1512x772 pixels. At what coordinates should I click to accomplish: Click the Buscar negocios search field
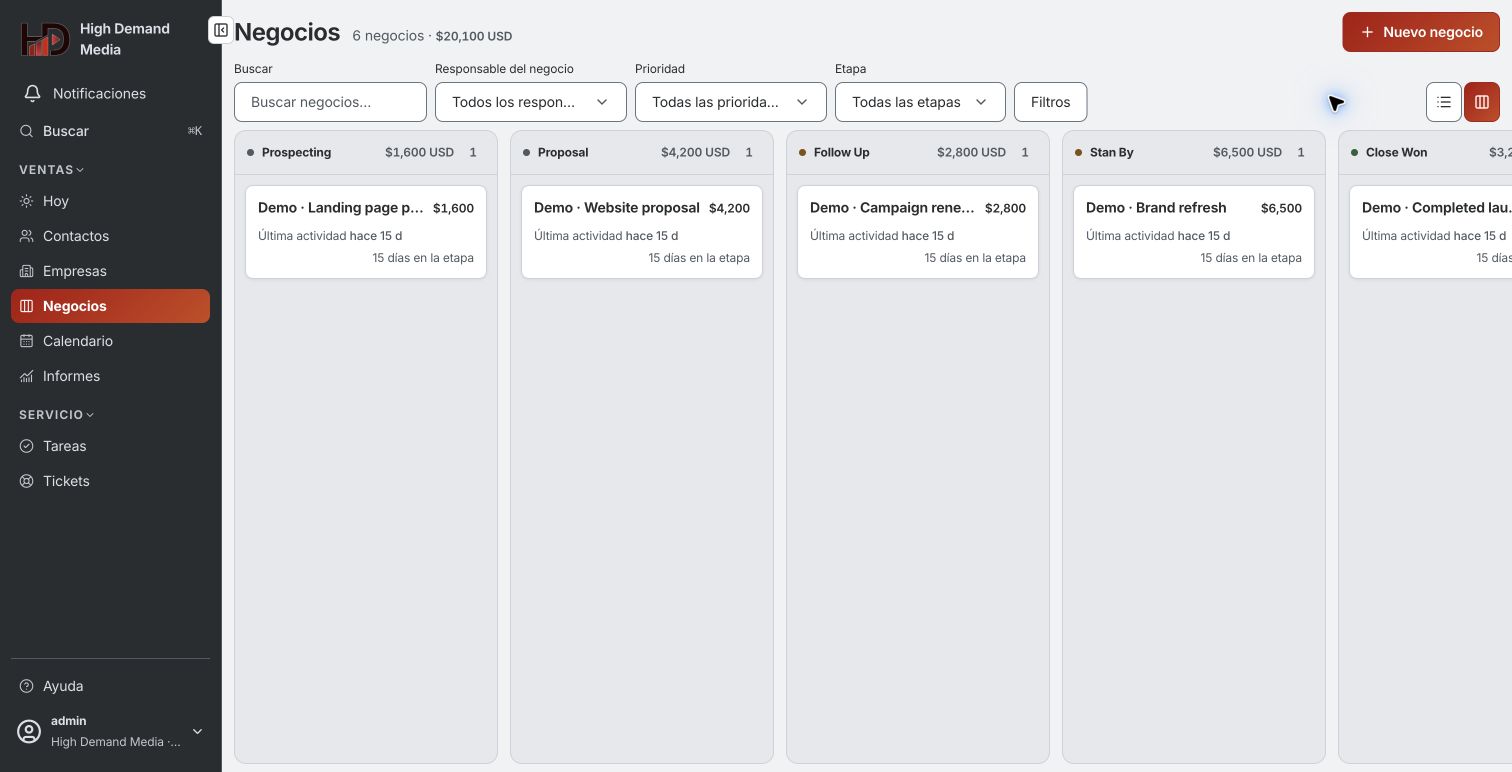[330, 102]
